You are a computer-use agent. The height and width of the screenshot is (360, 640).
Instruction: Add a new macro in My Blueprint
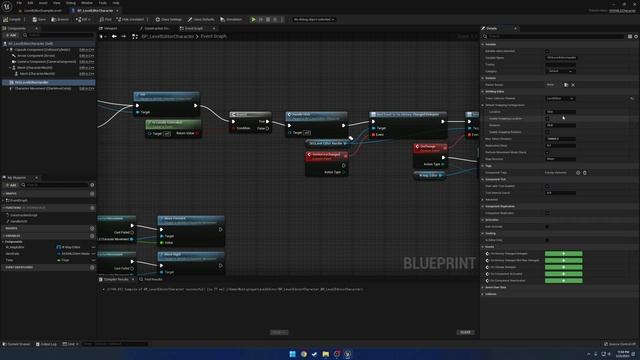92,228
